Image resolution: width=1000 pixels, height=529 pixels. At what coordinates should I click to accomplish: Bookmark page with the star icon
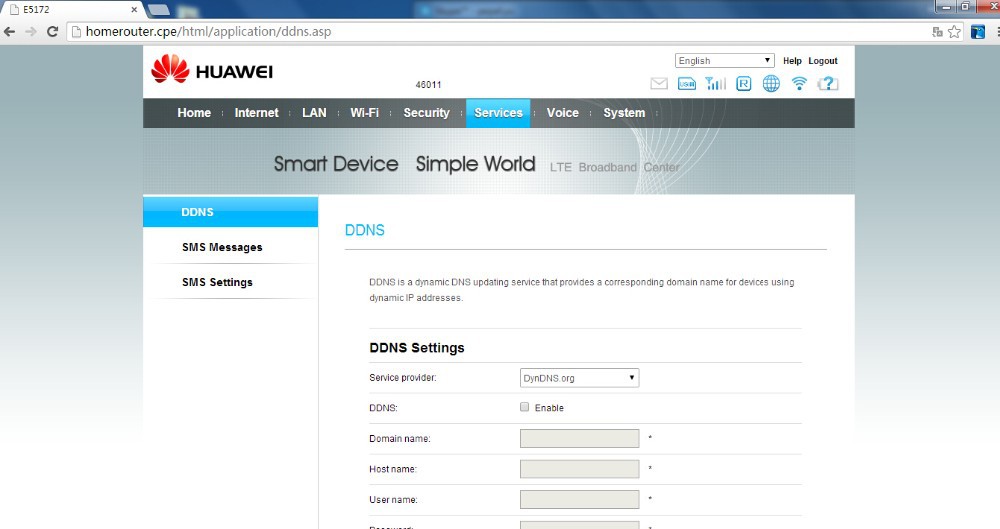point(954,31)
